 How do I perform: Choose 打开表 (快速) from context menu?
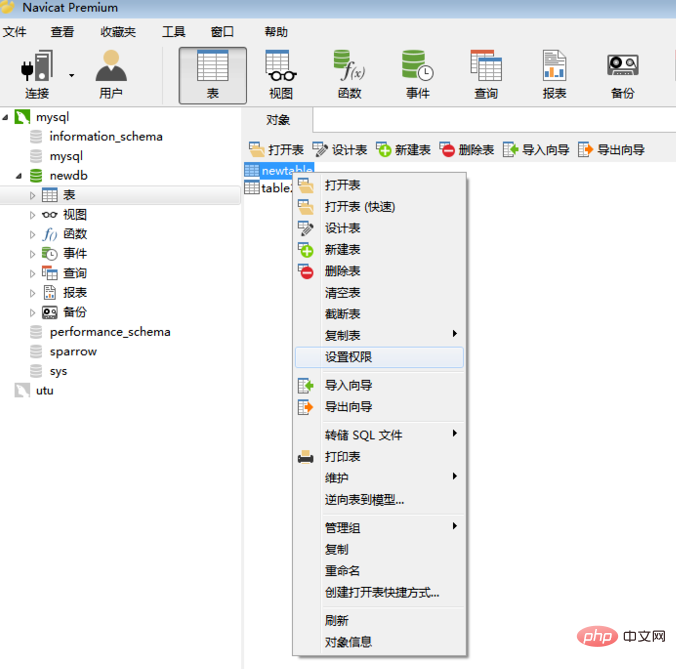tap(379, 207)
